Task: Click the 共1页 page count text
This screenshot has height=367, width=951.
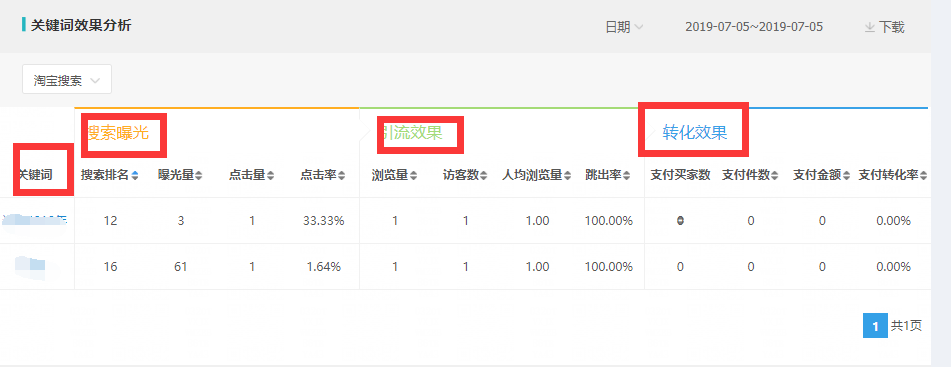Action: (906, 326)
